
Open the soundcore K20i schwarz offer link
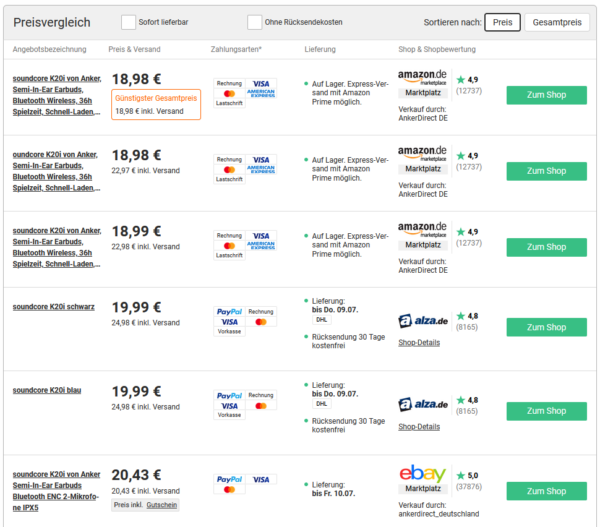pyautogui.click(x=54, y=307)
